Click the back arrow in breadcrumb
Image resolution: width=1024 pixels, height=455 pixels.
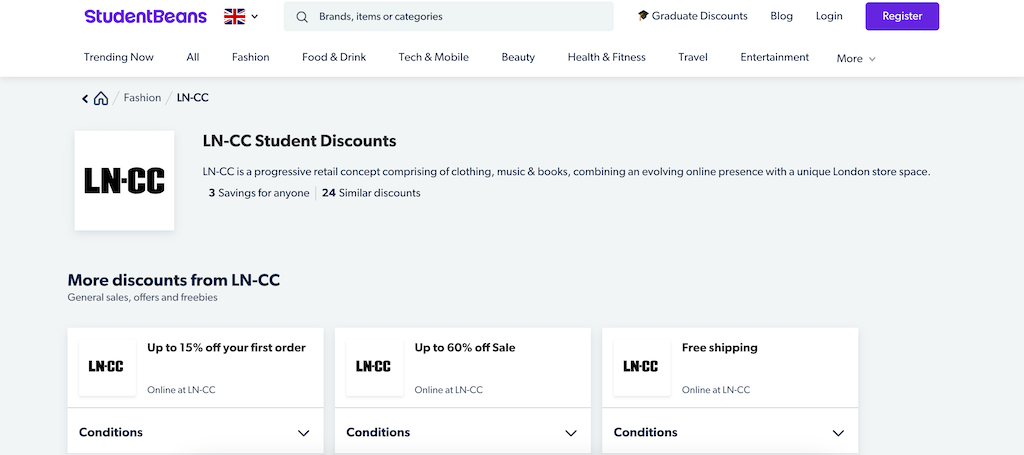(x=85, y=99)
